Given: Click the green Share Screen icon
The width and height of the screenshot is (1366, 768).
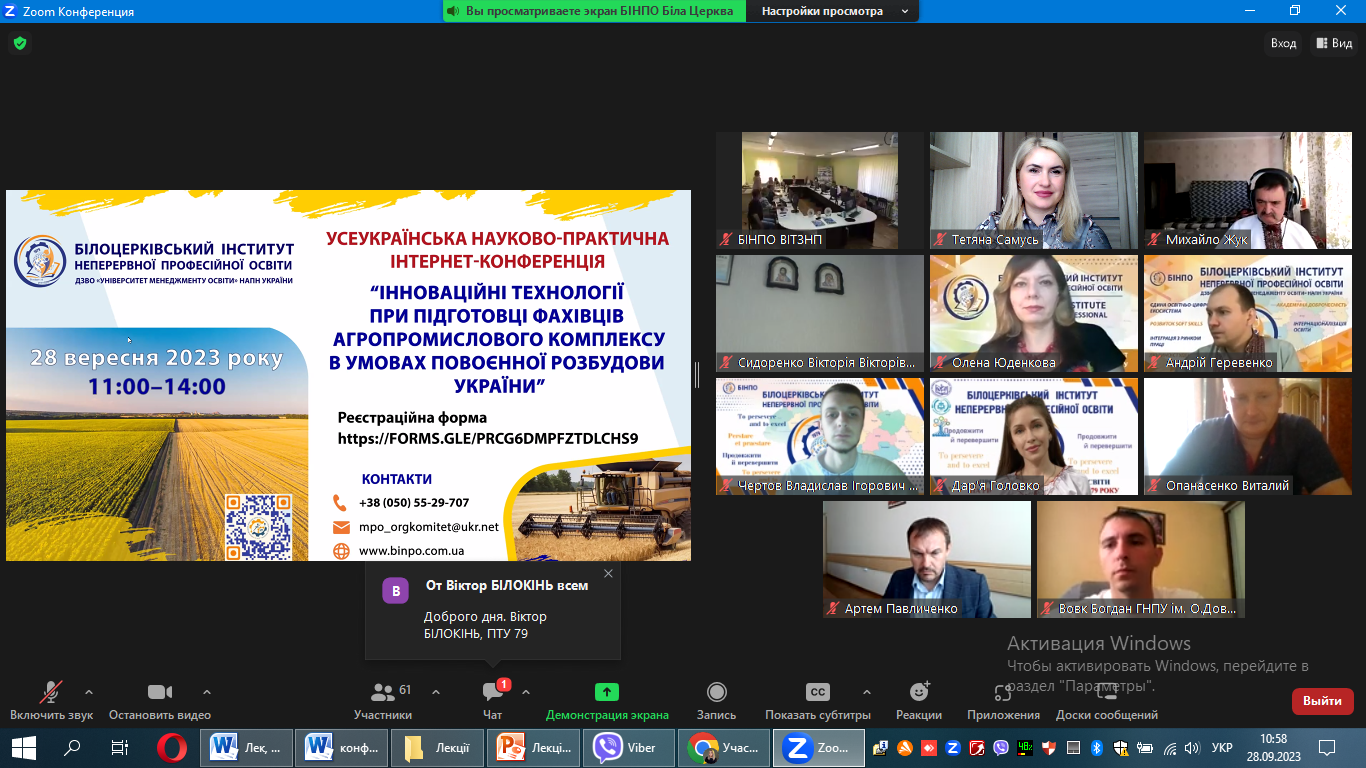Looking at the screenshot, I should (607, 692).
